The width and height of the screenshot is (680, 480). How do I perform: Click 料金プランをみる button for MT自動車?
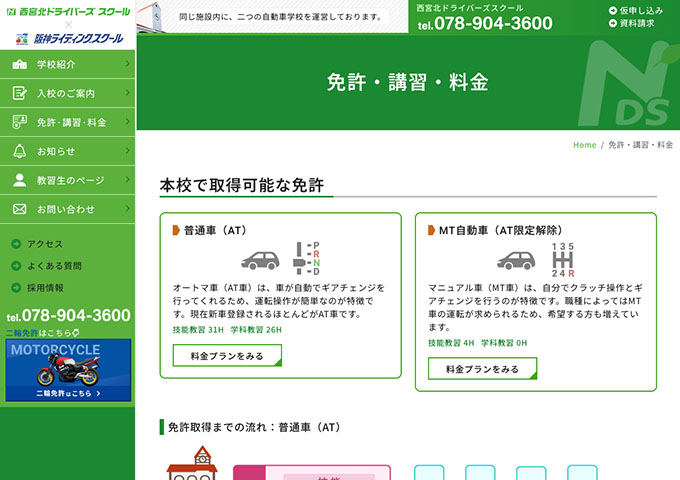pos(483,369)
